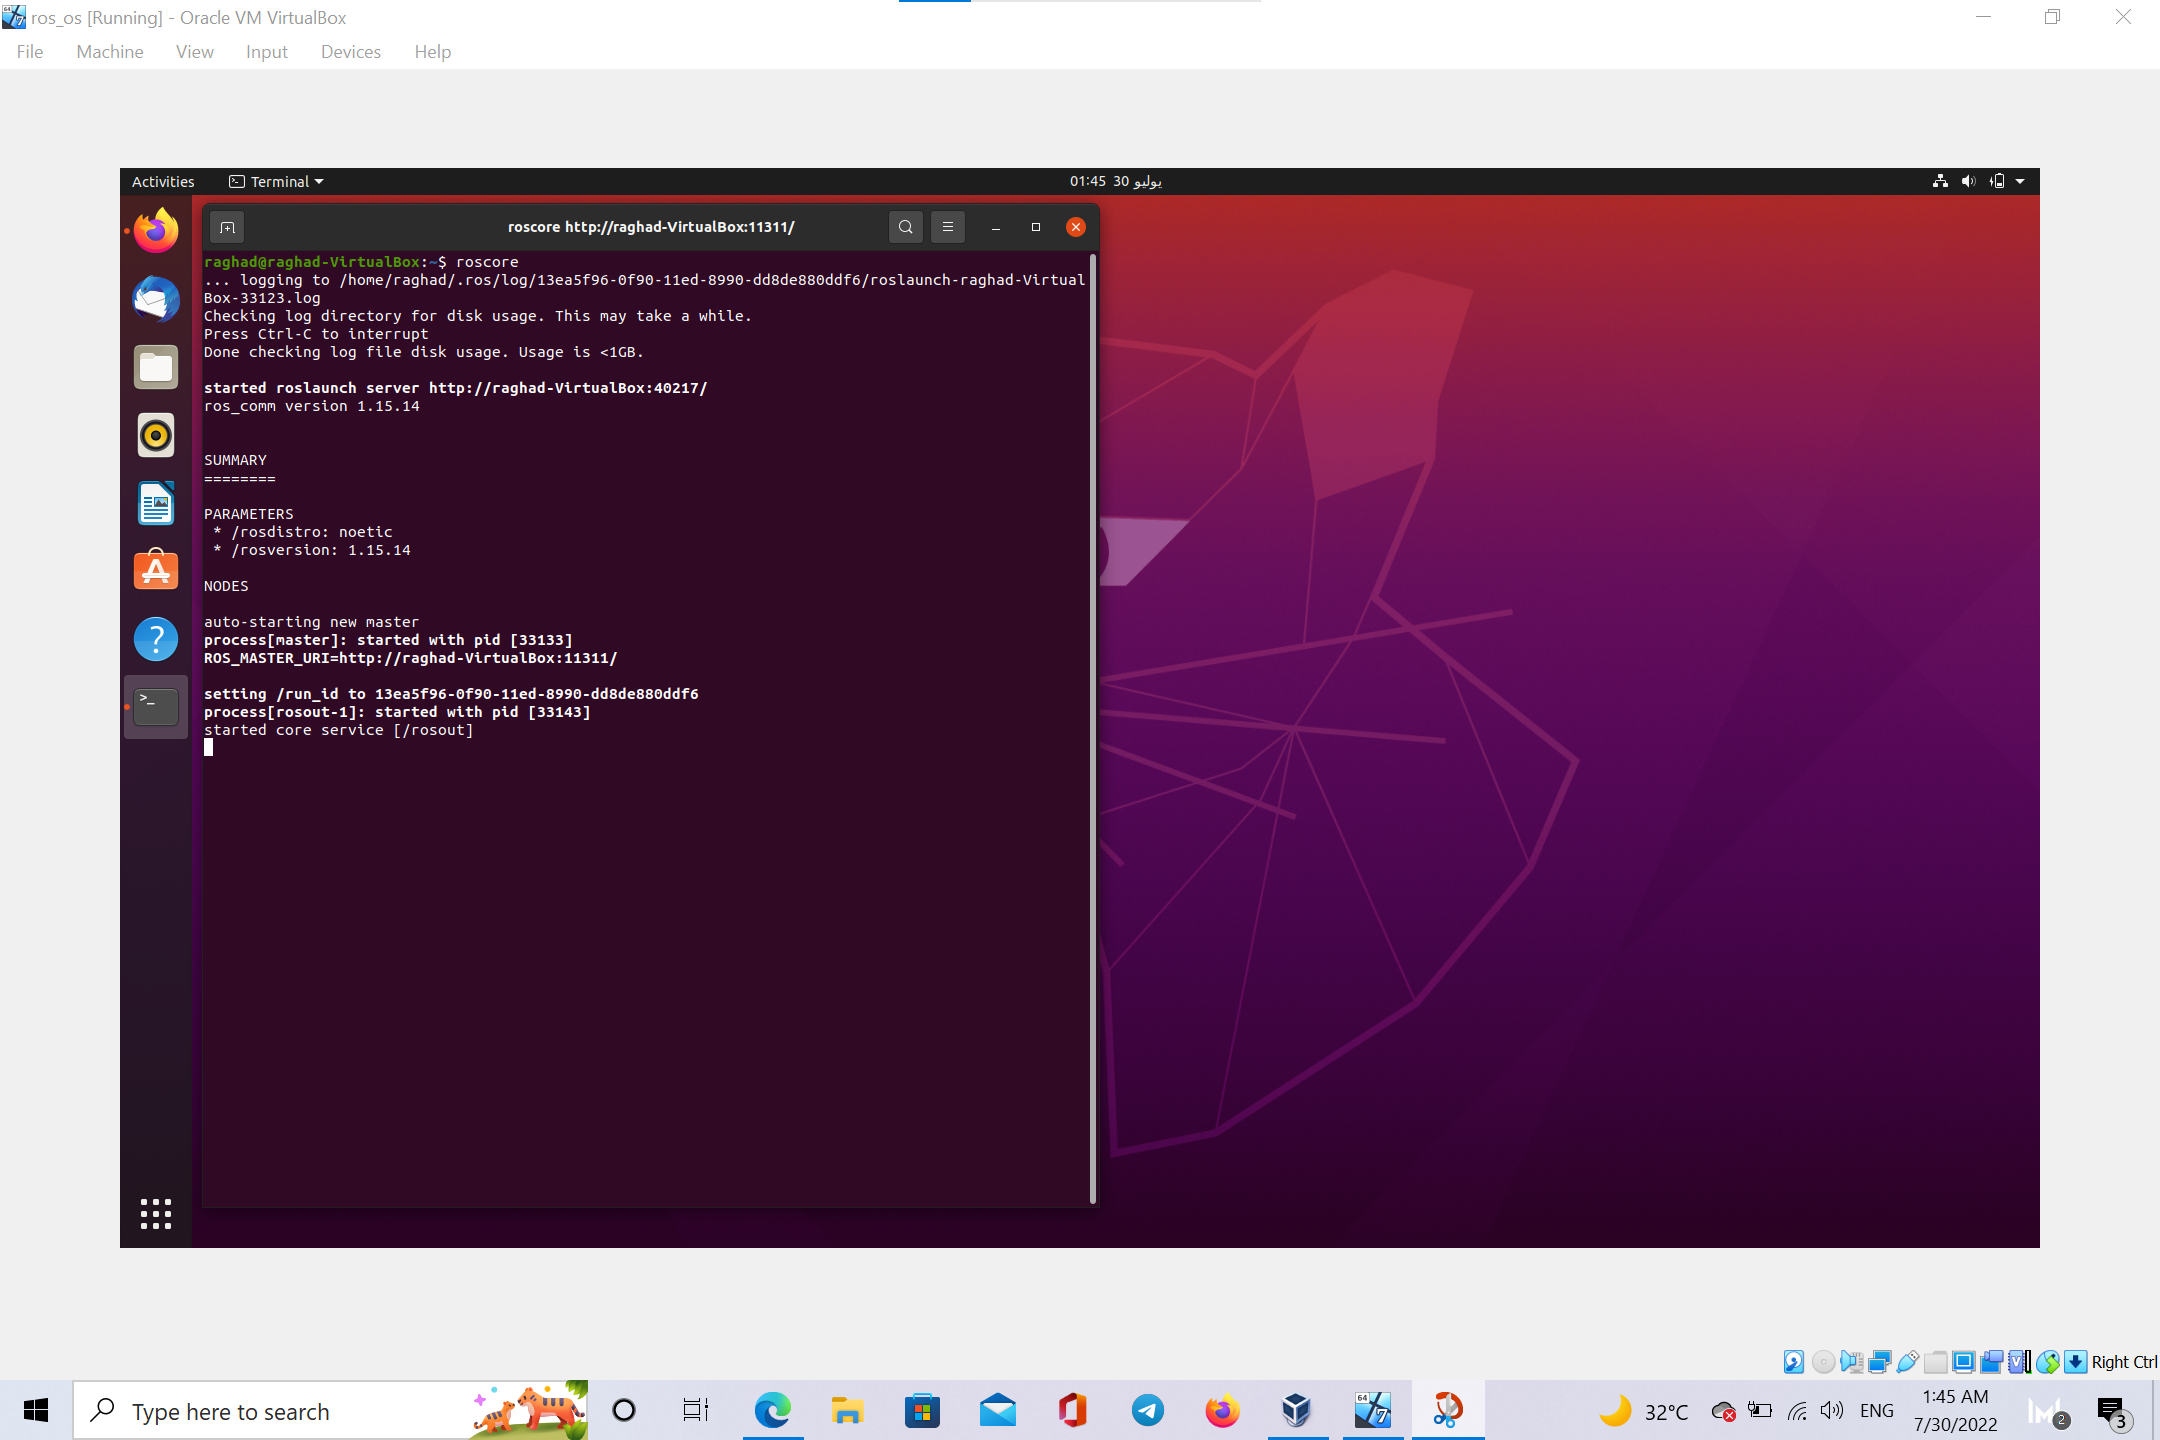The width and height of the screenshot is (2160, 1440).
Task: Open the Terminal app menu in the top bar
Action: pyautogui.click(x=275, y=181)
